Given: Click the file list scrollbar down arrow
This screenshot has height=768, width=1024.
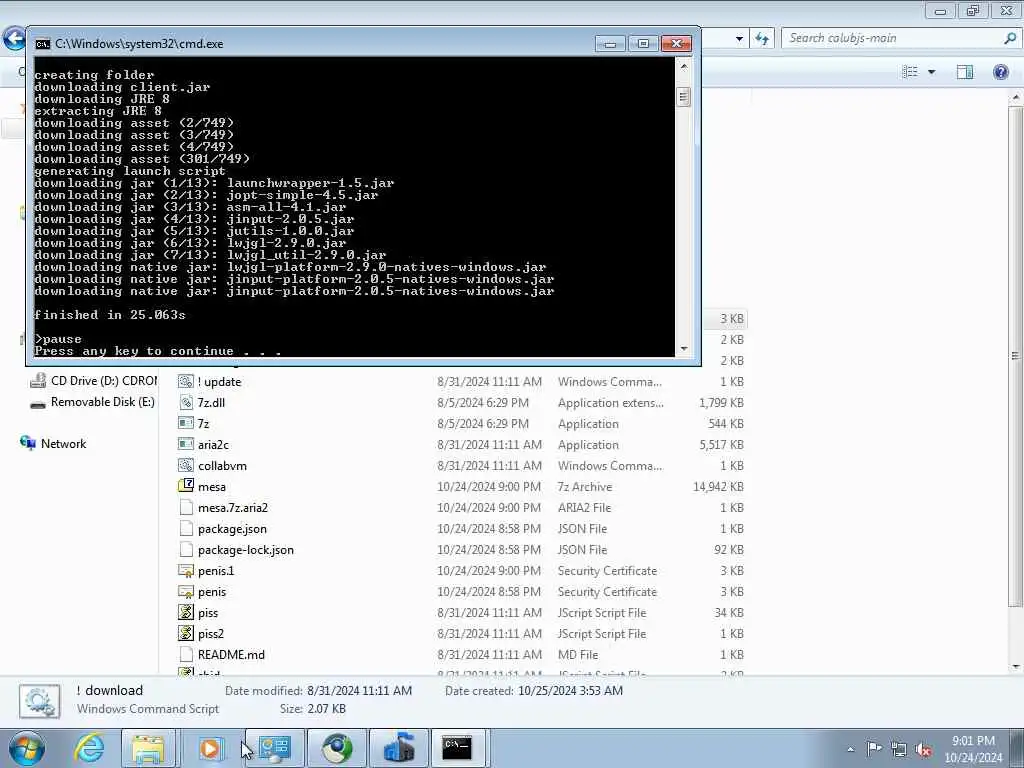Looking at the screenshot, I should pyautogui.click(x=1015, y=667).
